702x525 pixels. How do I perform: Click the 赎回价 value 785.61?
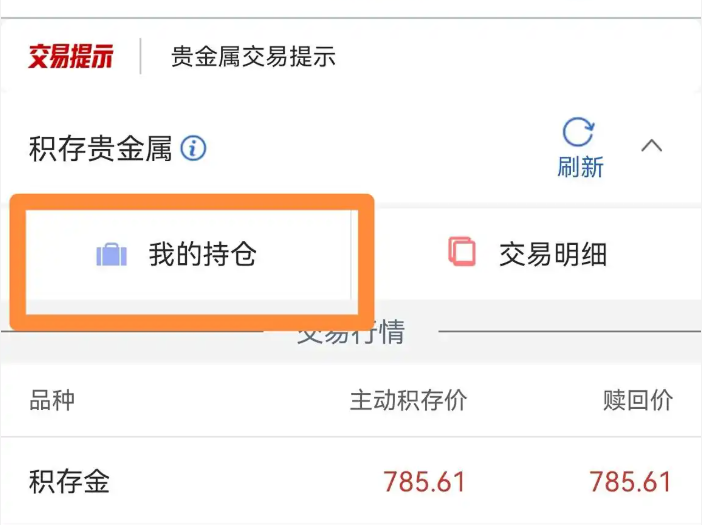630,482
